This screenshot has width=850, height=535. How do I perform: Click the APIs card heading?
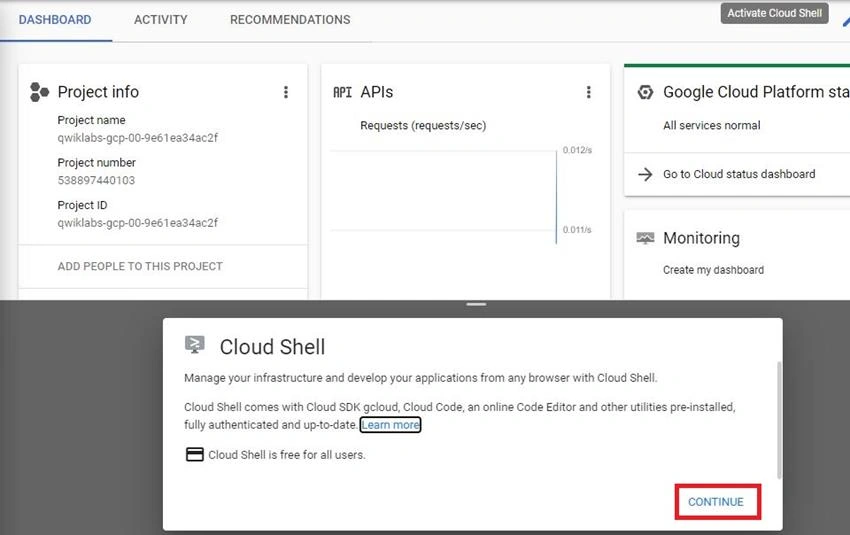point(377,92)
